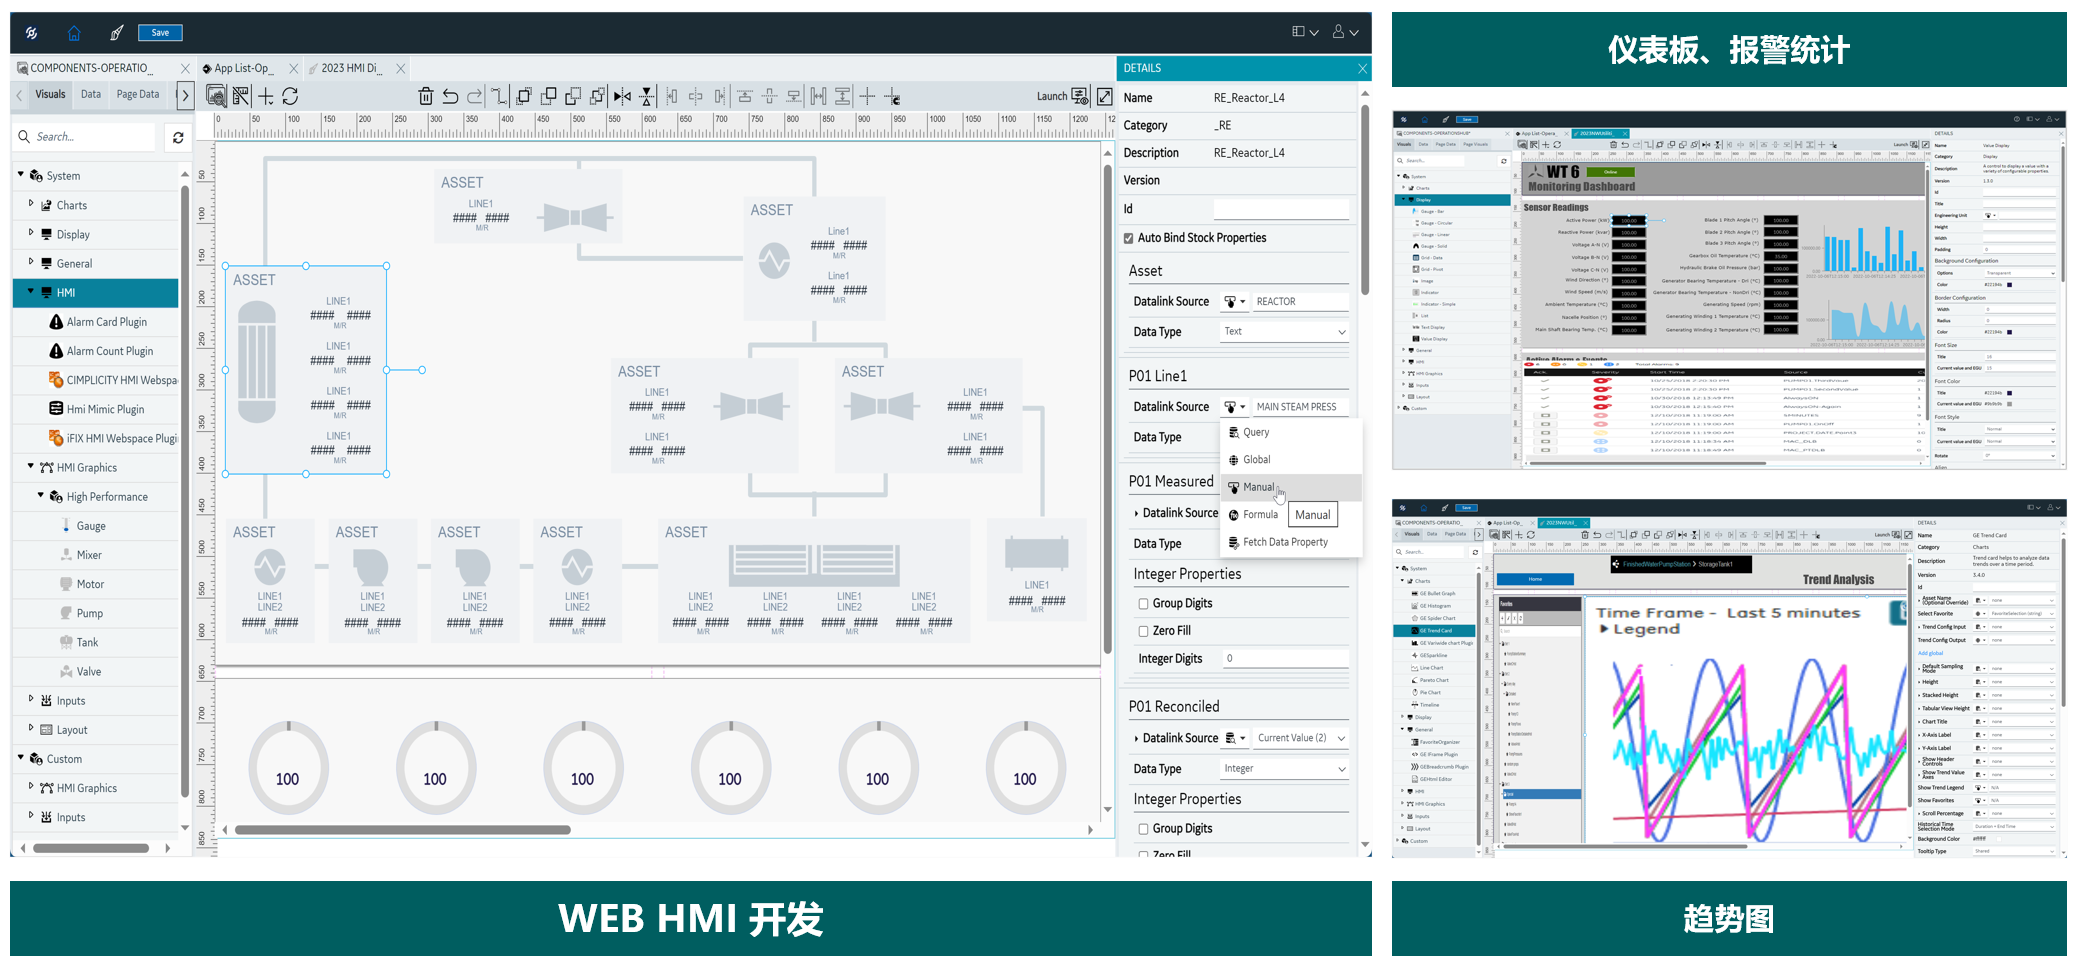
Task: Switch to the Page Data tab
Action: (x=138, y=95)
